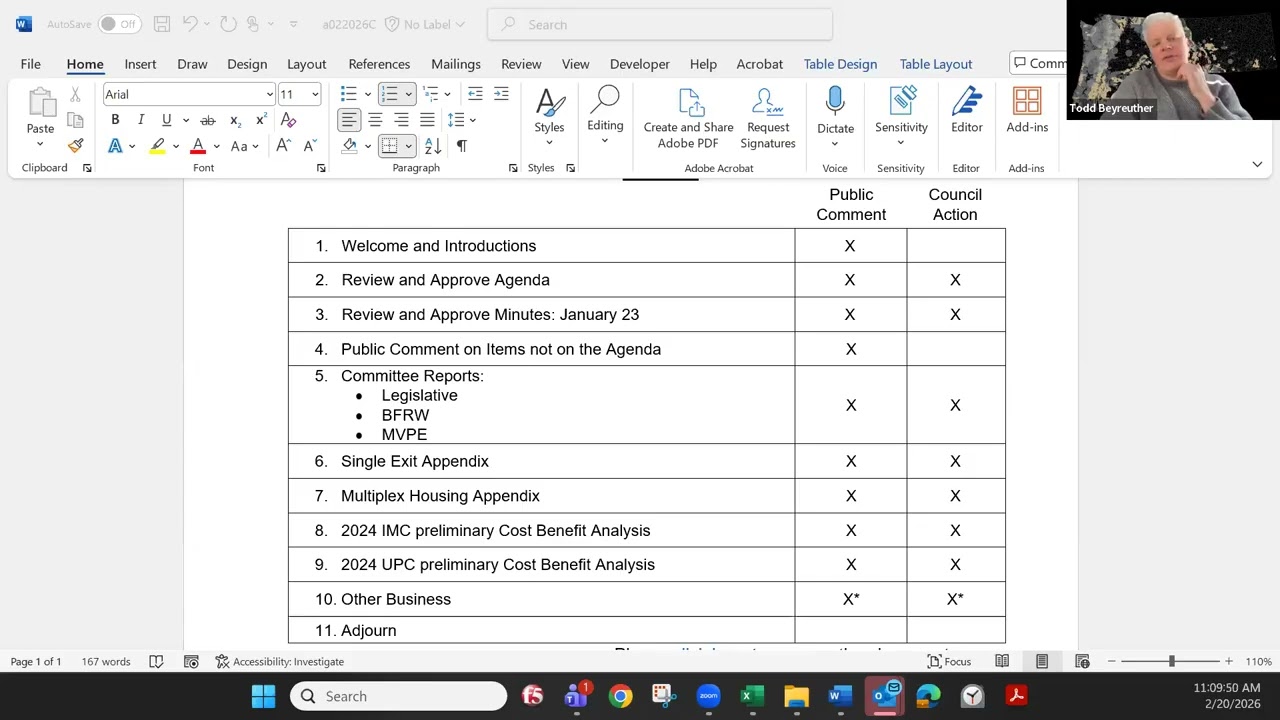
Task: Switch to the Table Design tab
Action: coord(840,64)
